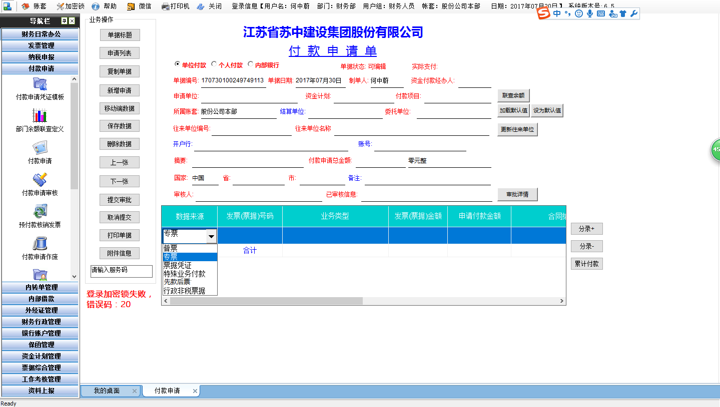This screenshot has height=407, width=720.
Task: Expand the 纳税申报 navigation section
Action: (40, 57)
